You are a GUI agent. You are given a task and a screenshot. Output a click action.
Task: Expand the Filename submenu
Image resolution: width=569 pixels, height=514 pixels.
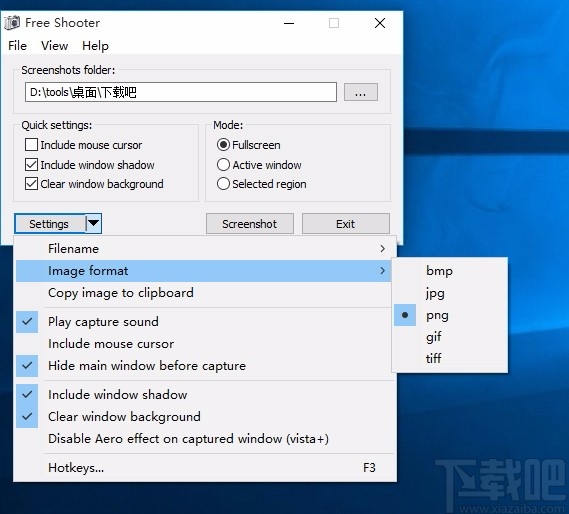pyautogui.click(x=203, y=249)
